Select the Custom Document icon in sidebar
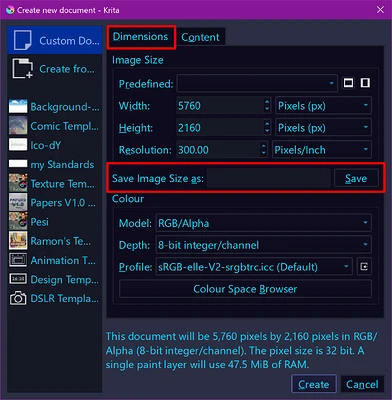392x400 pixels. 23,40
